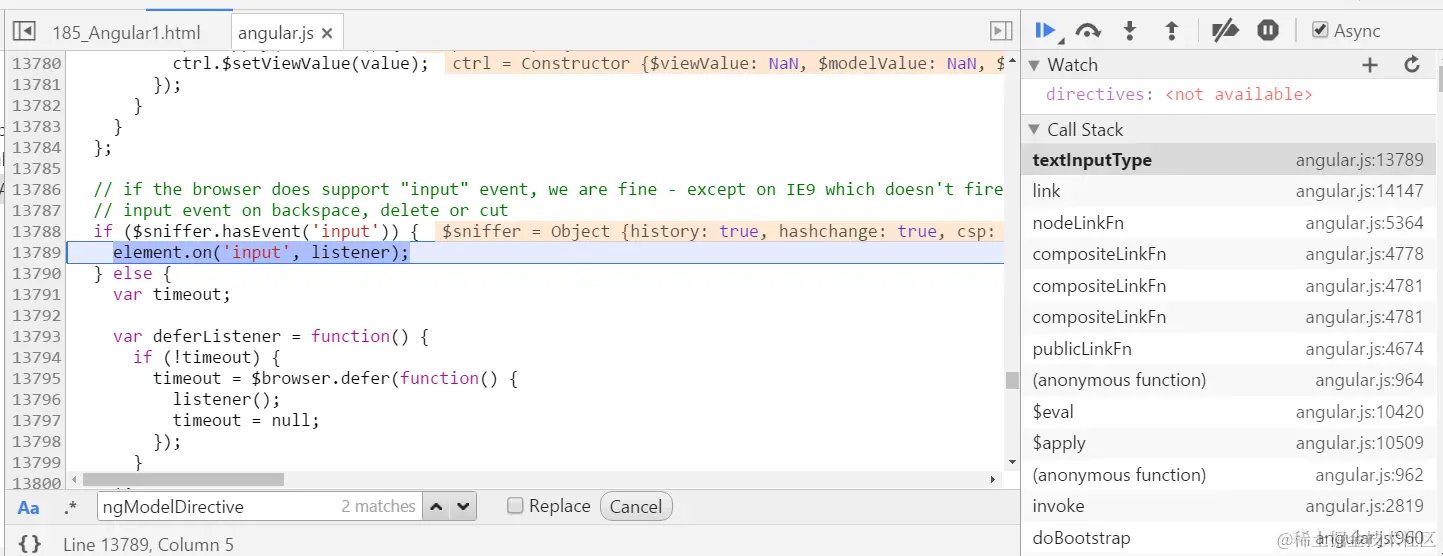Image resolution: width=1443 pixels, height=556 pixels.
Task: Go to previous search match
Action: (436, 507)
